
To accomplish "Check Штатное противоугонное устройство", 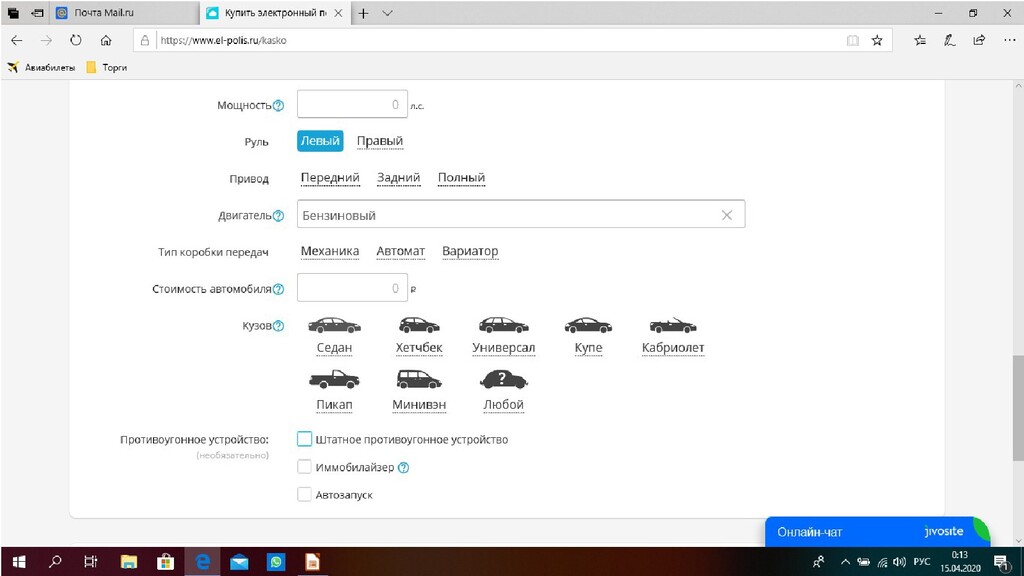I will [304, 440].
